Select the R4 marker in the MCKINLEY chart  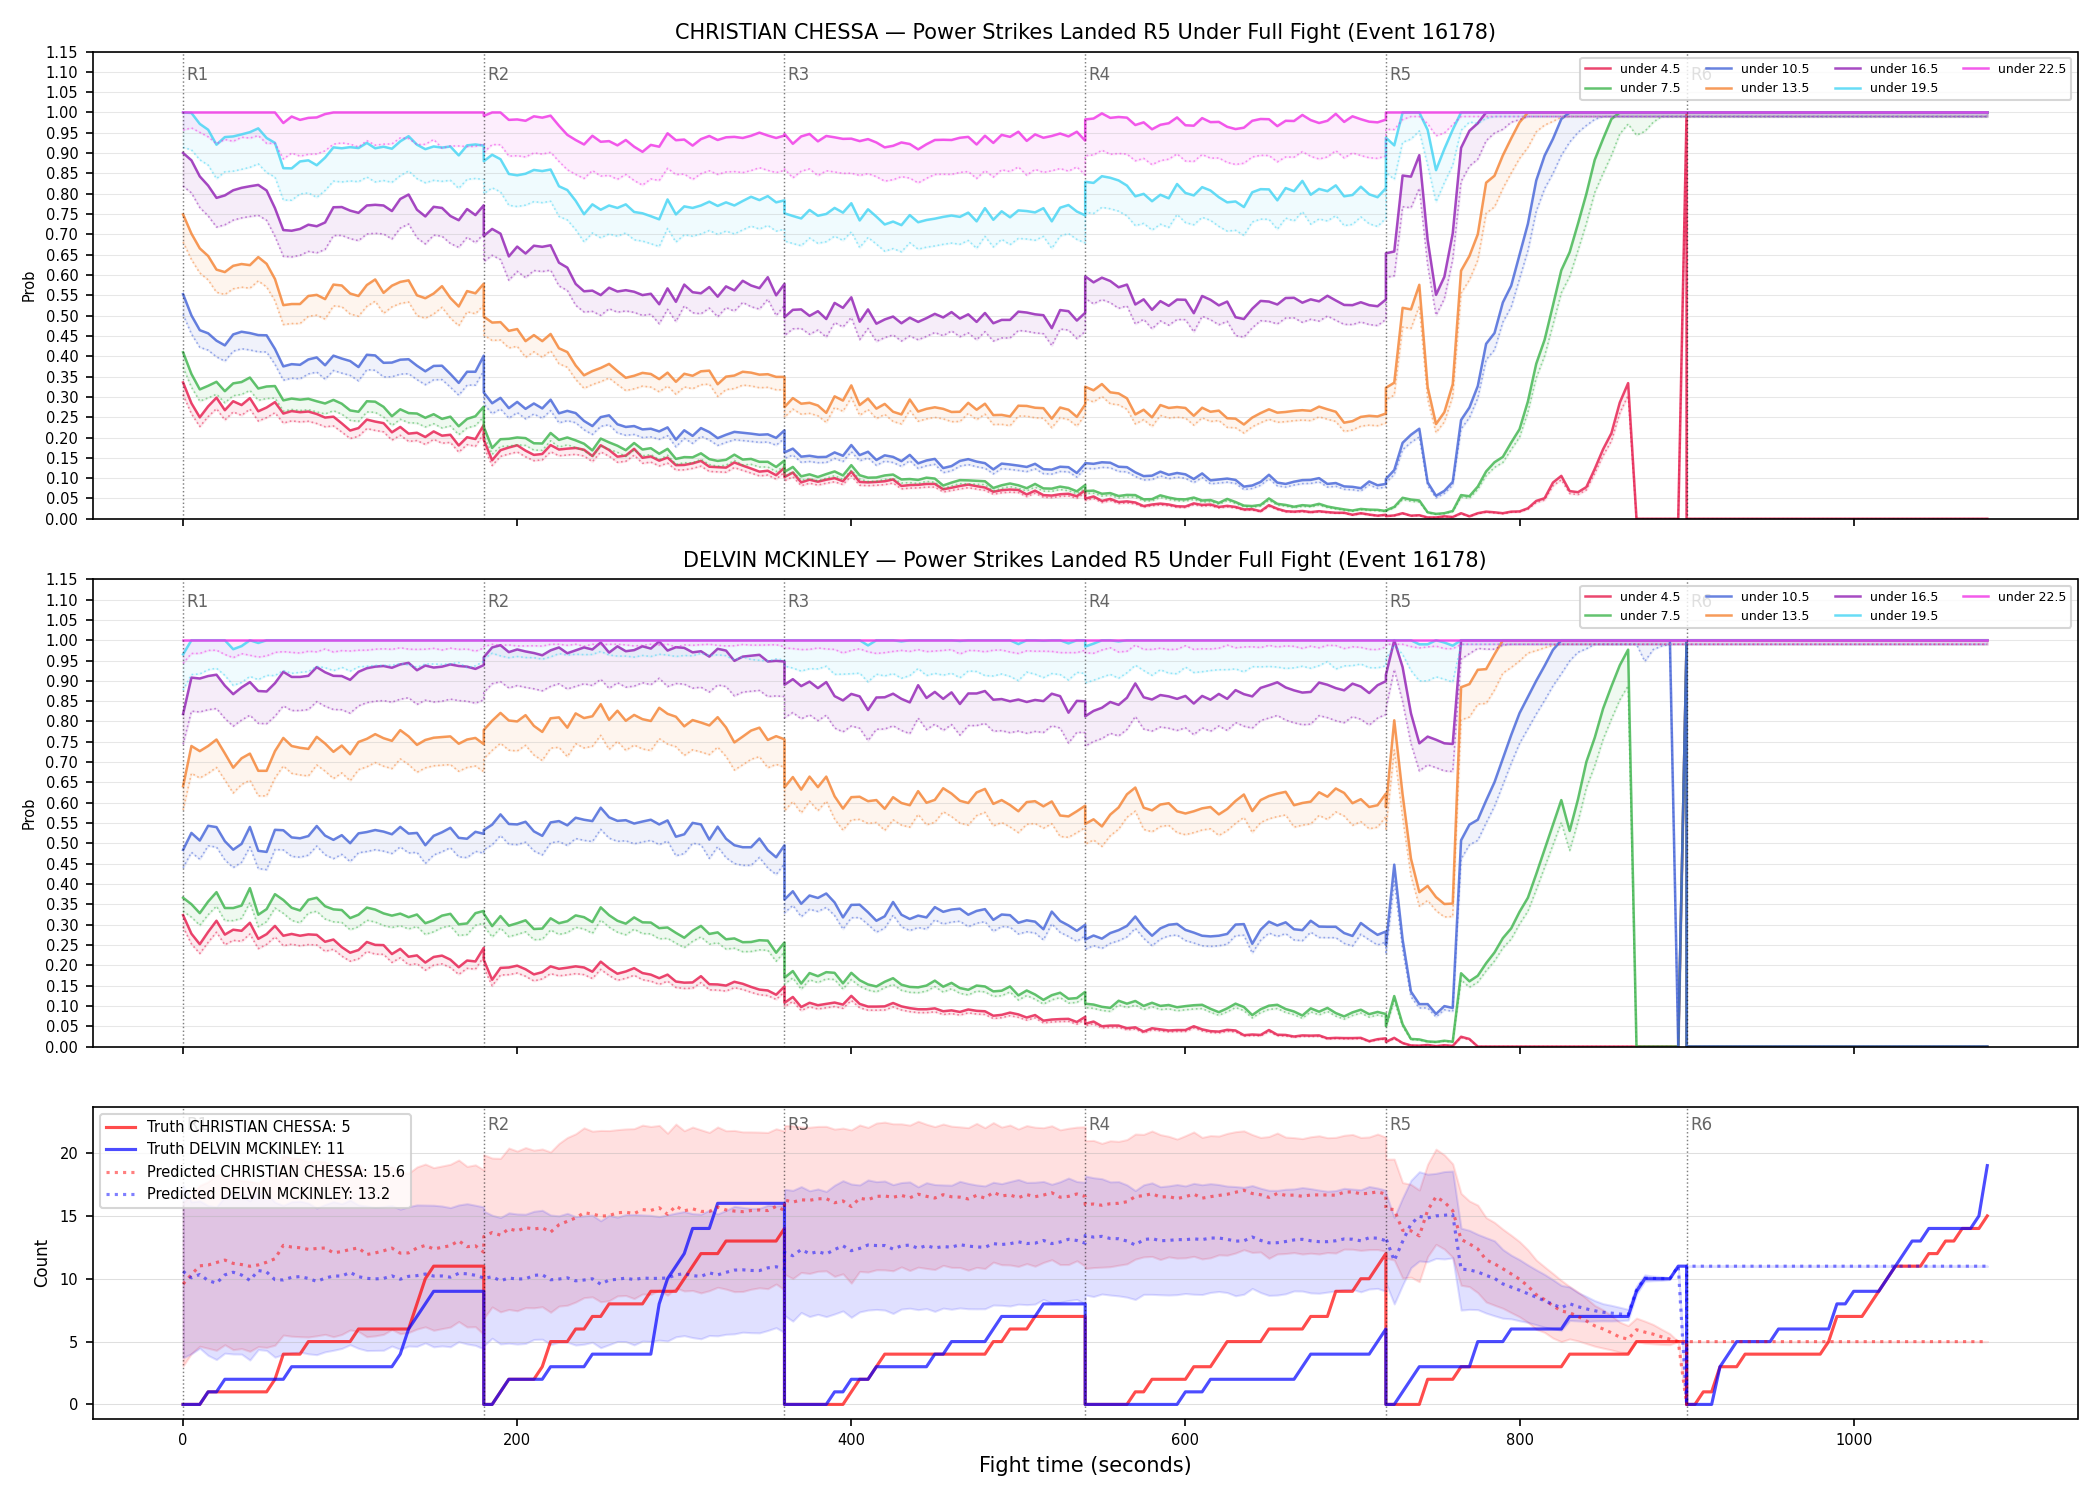(1099, 601)
